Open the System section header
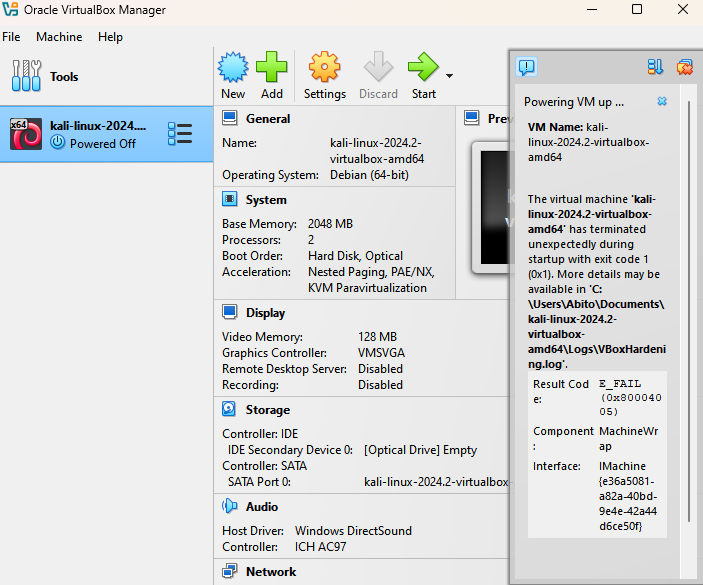This screenshot has width=703, height=585. pos(266,200)
